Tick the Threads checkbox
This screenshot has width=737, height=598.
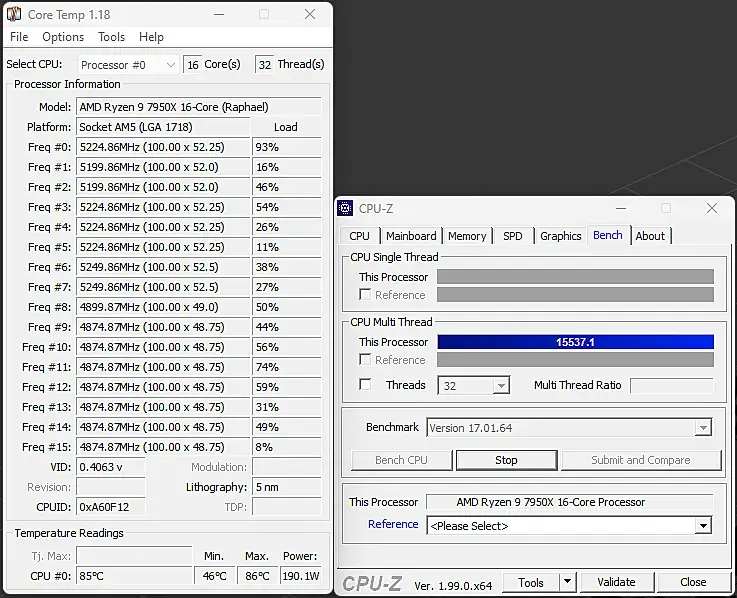365,385
